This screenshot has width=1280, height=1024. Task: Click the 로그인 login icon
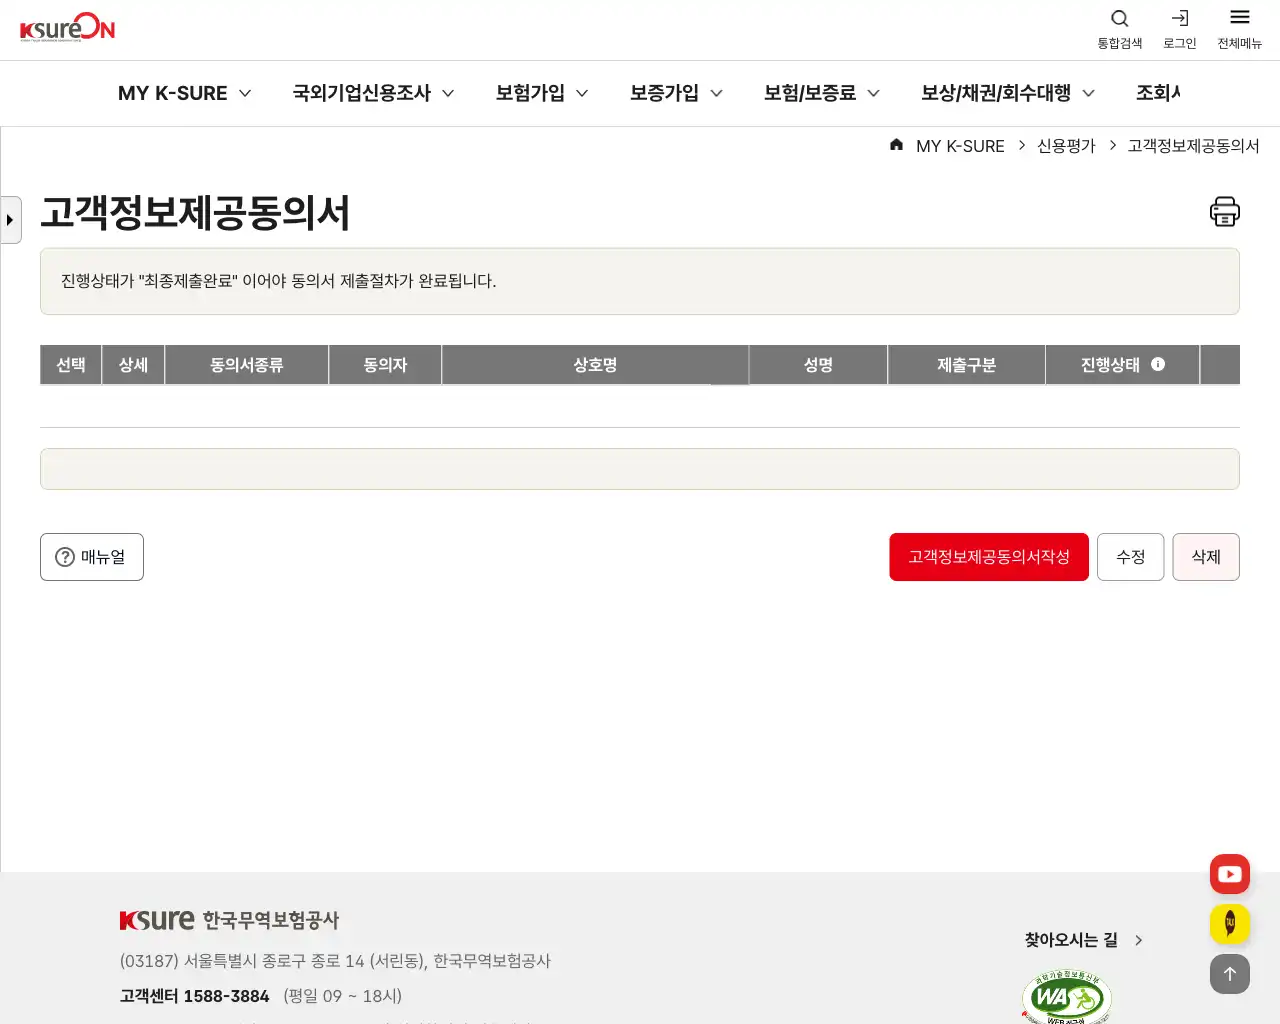tap(1179, 18)
